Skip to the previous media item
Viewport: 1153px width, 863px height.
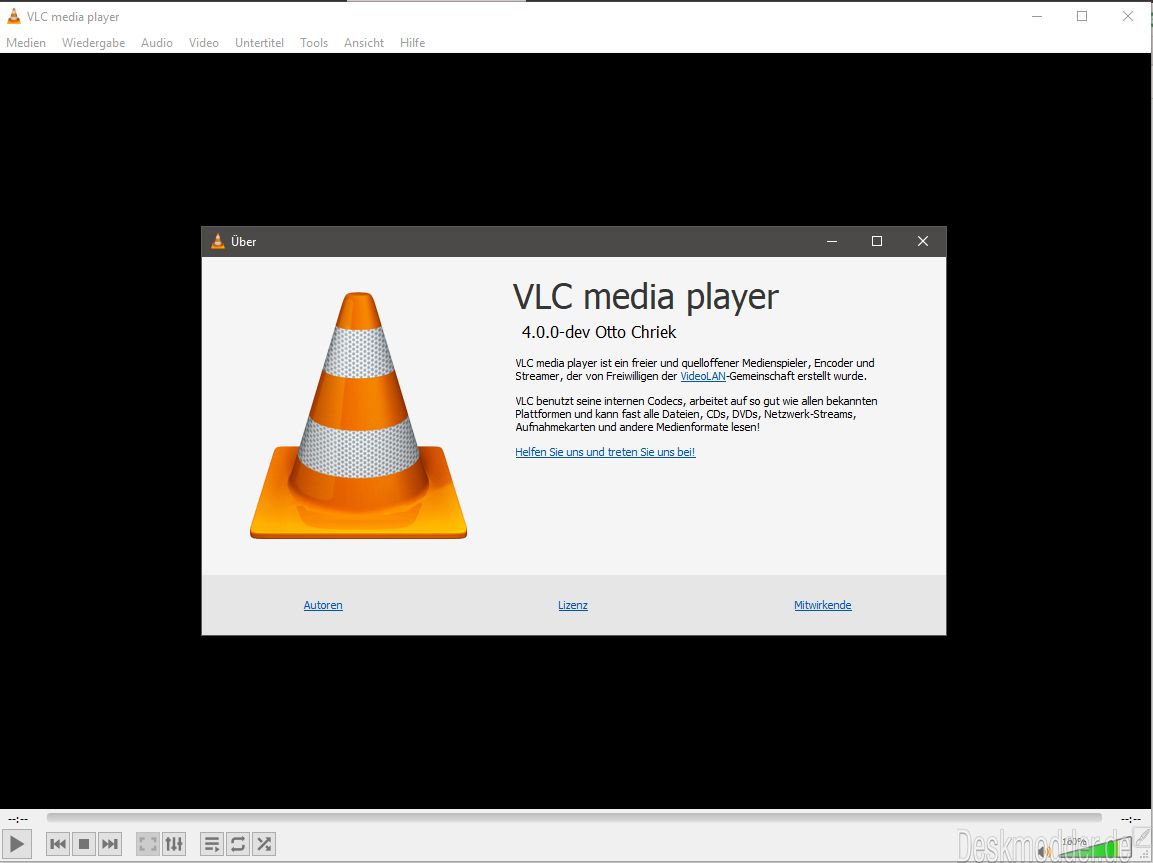[58, 844]
